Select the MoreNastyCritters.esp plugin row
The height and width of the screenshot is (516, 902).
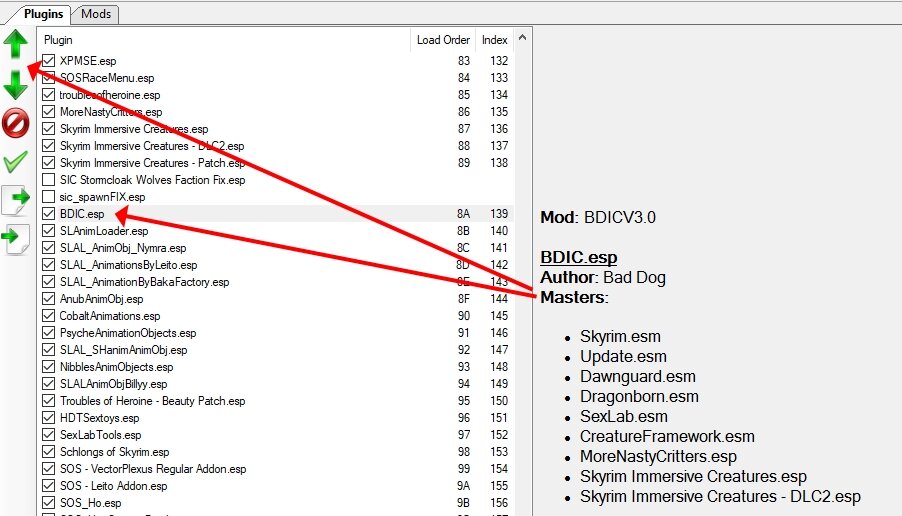(x=276, y=112)
